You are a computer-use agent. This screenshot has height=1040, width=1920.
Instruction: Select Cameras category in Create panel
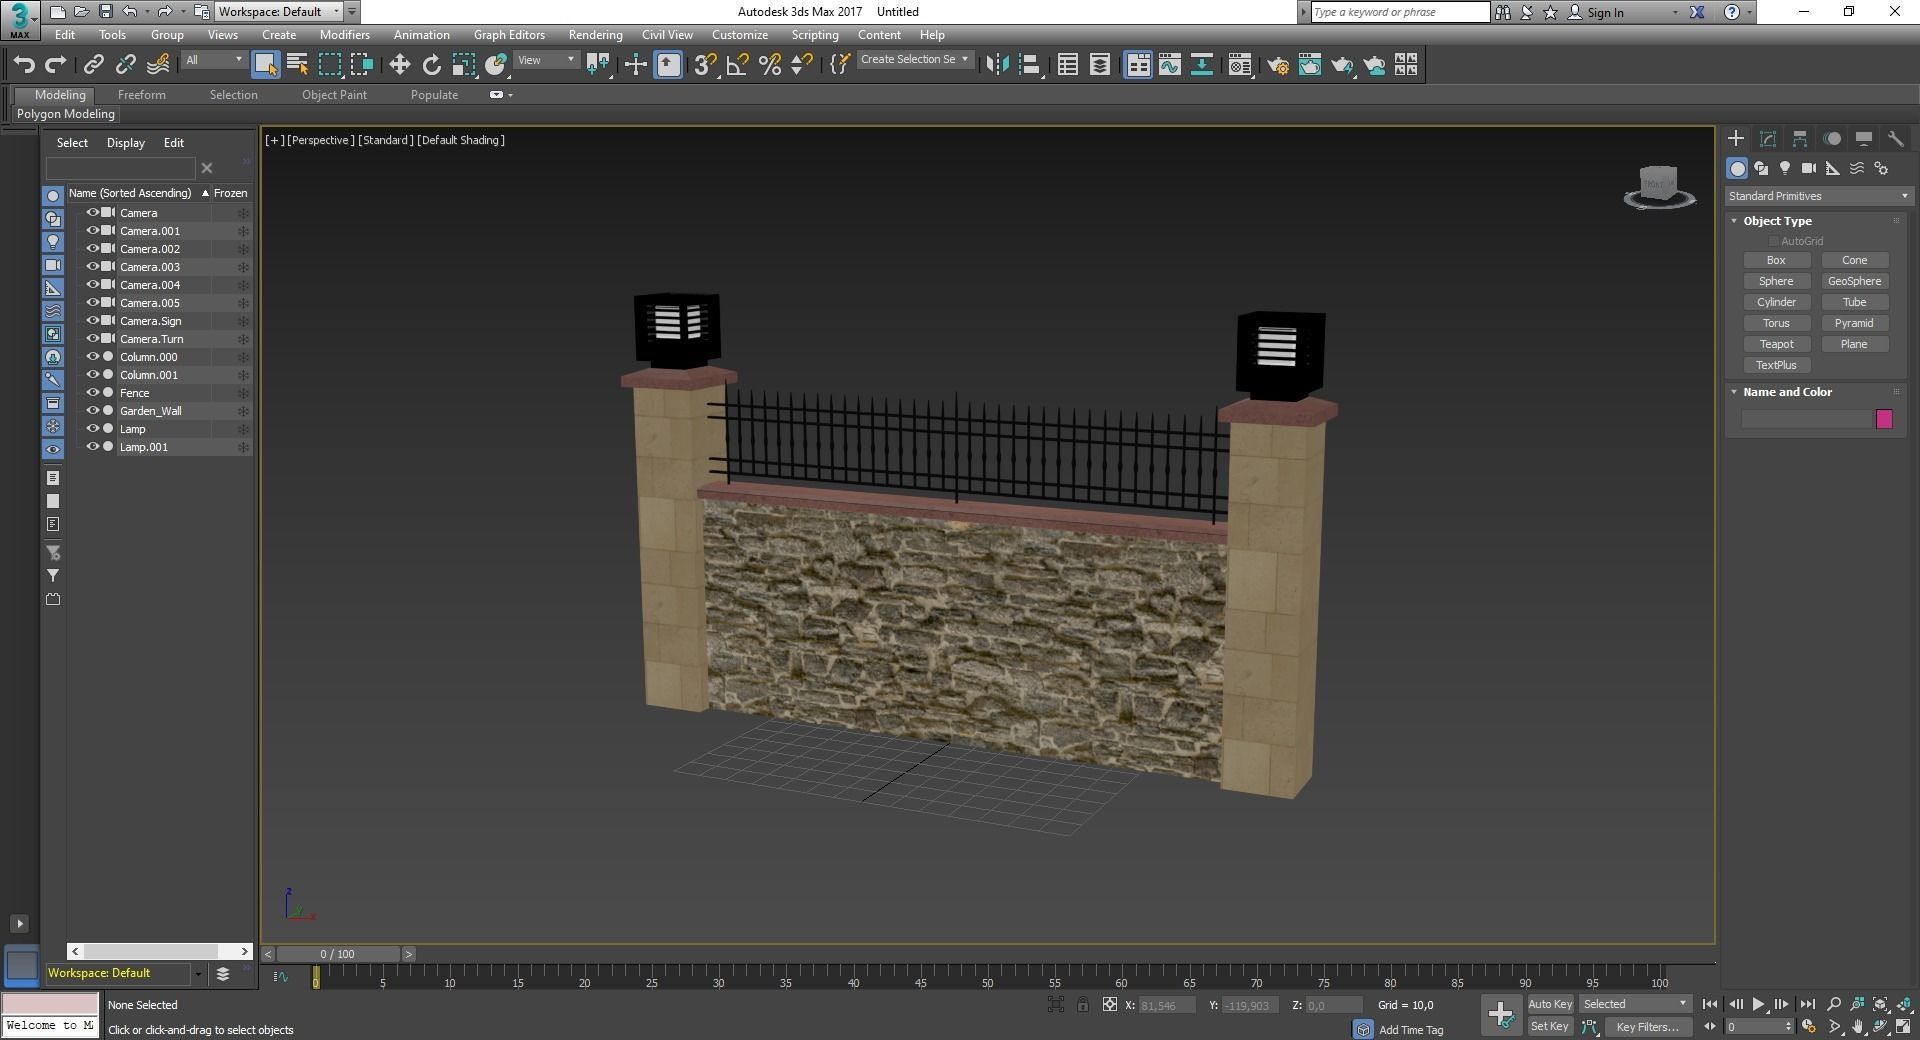click(x=1809, y=168)
